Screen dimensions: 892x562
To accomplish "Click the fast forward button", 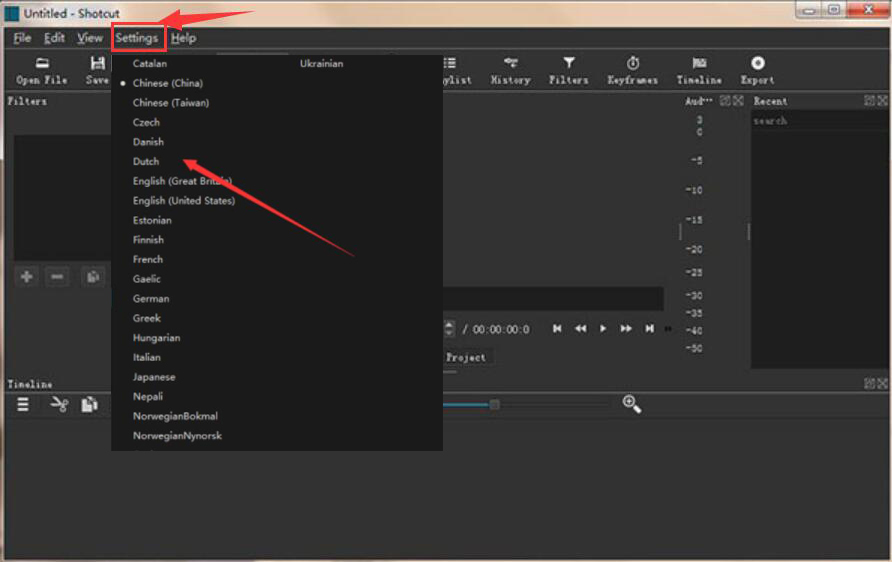I will point(626,329).
